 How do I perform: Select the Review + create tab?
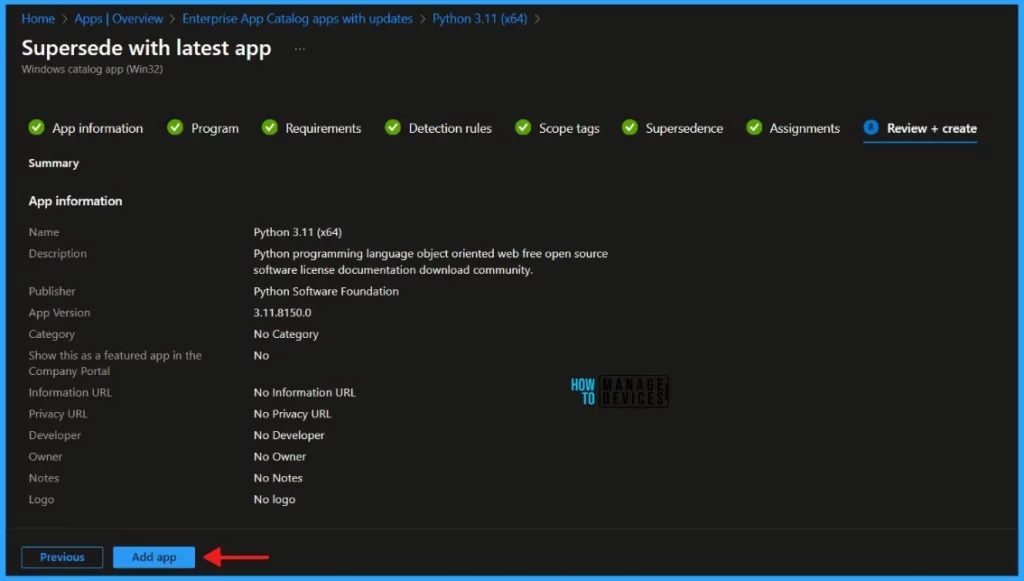(x=931, y=129)
